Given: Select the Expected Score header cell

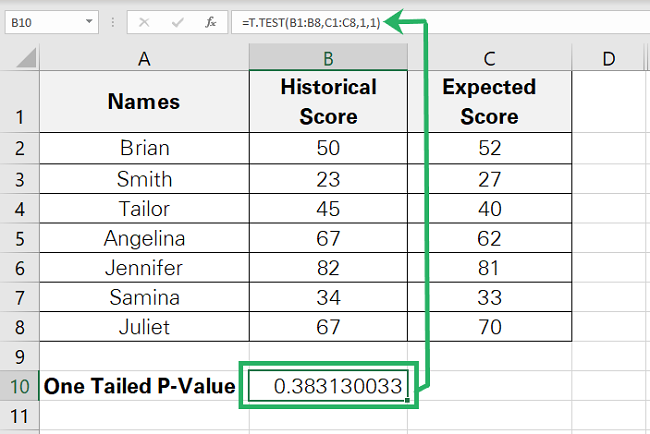Looking at the screenshot, I should point(489,102).
